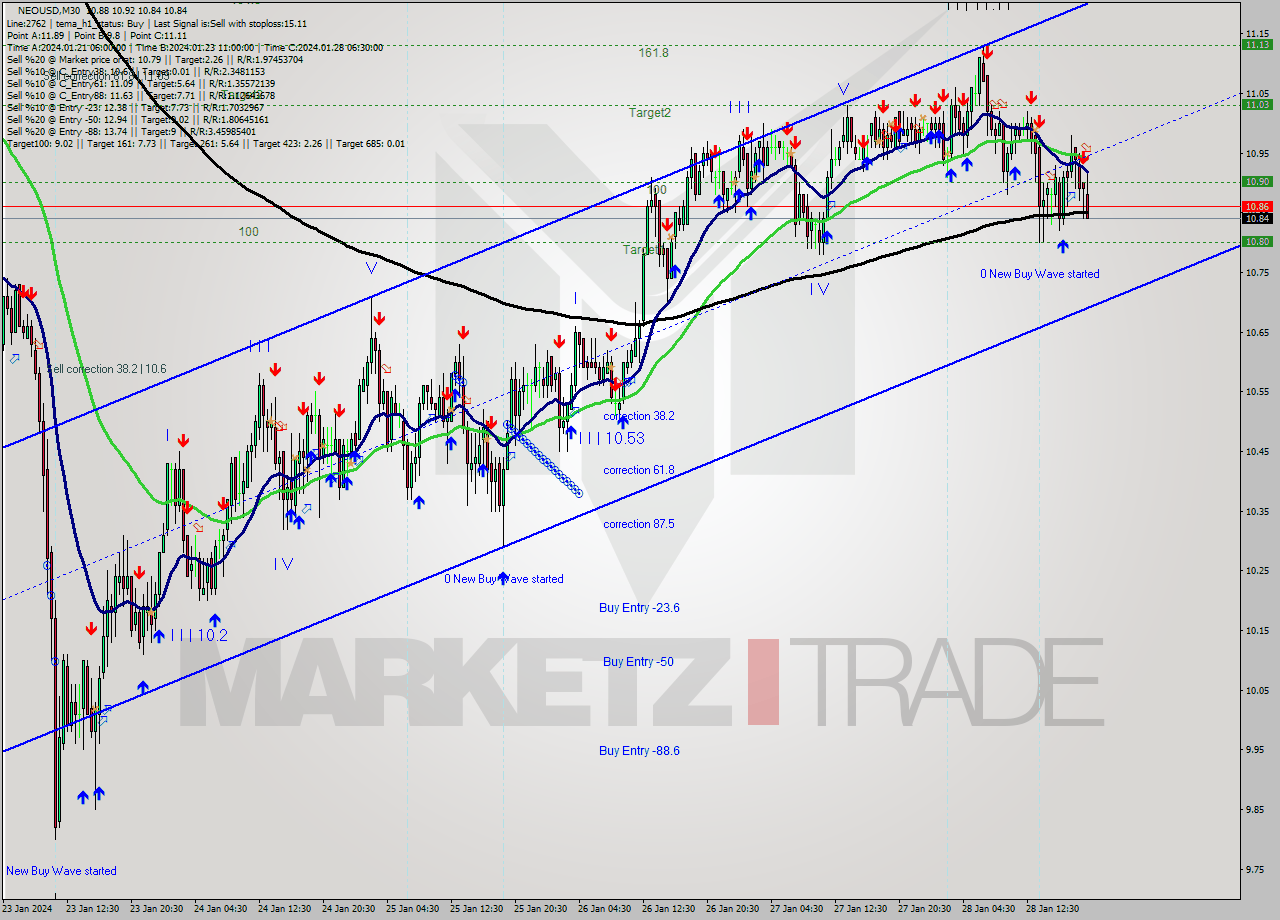
Task: Click 10.95 on the price axis
Action: 1256,153
